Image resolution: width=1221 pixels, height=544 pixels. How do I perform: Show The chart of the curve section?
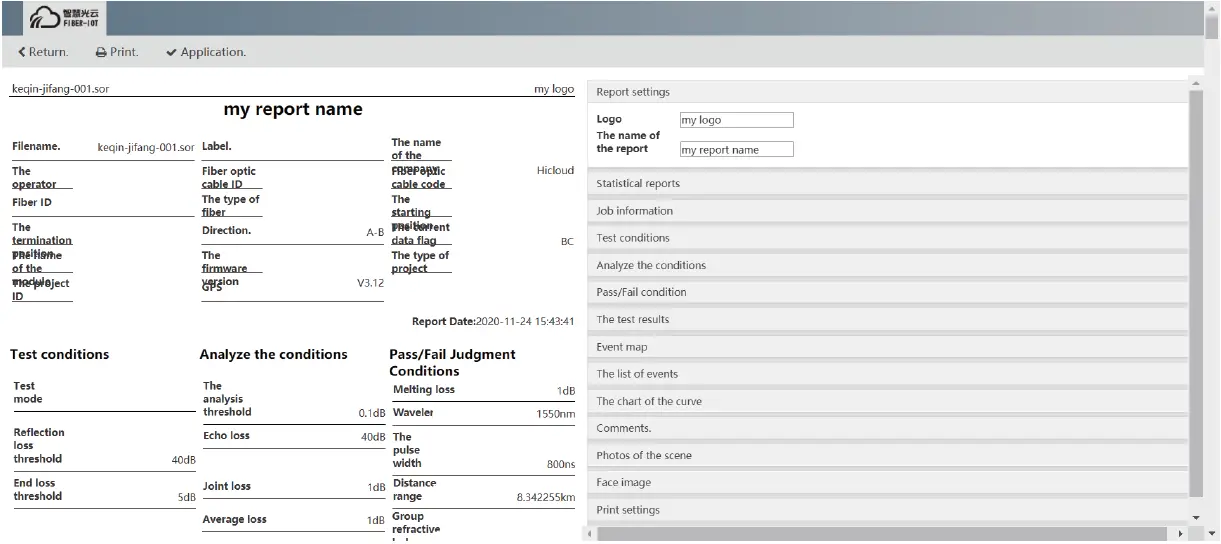point(649,401)
